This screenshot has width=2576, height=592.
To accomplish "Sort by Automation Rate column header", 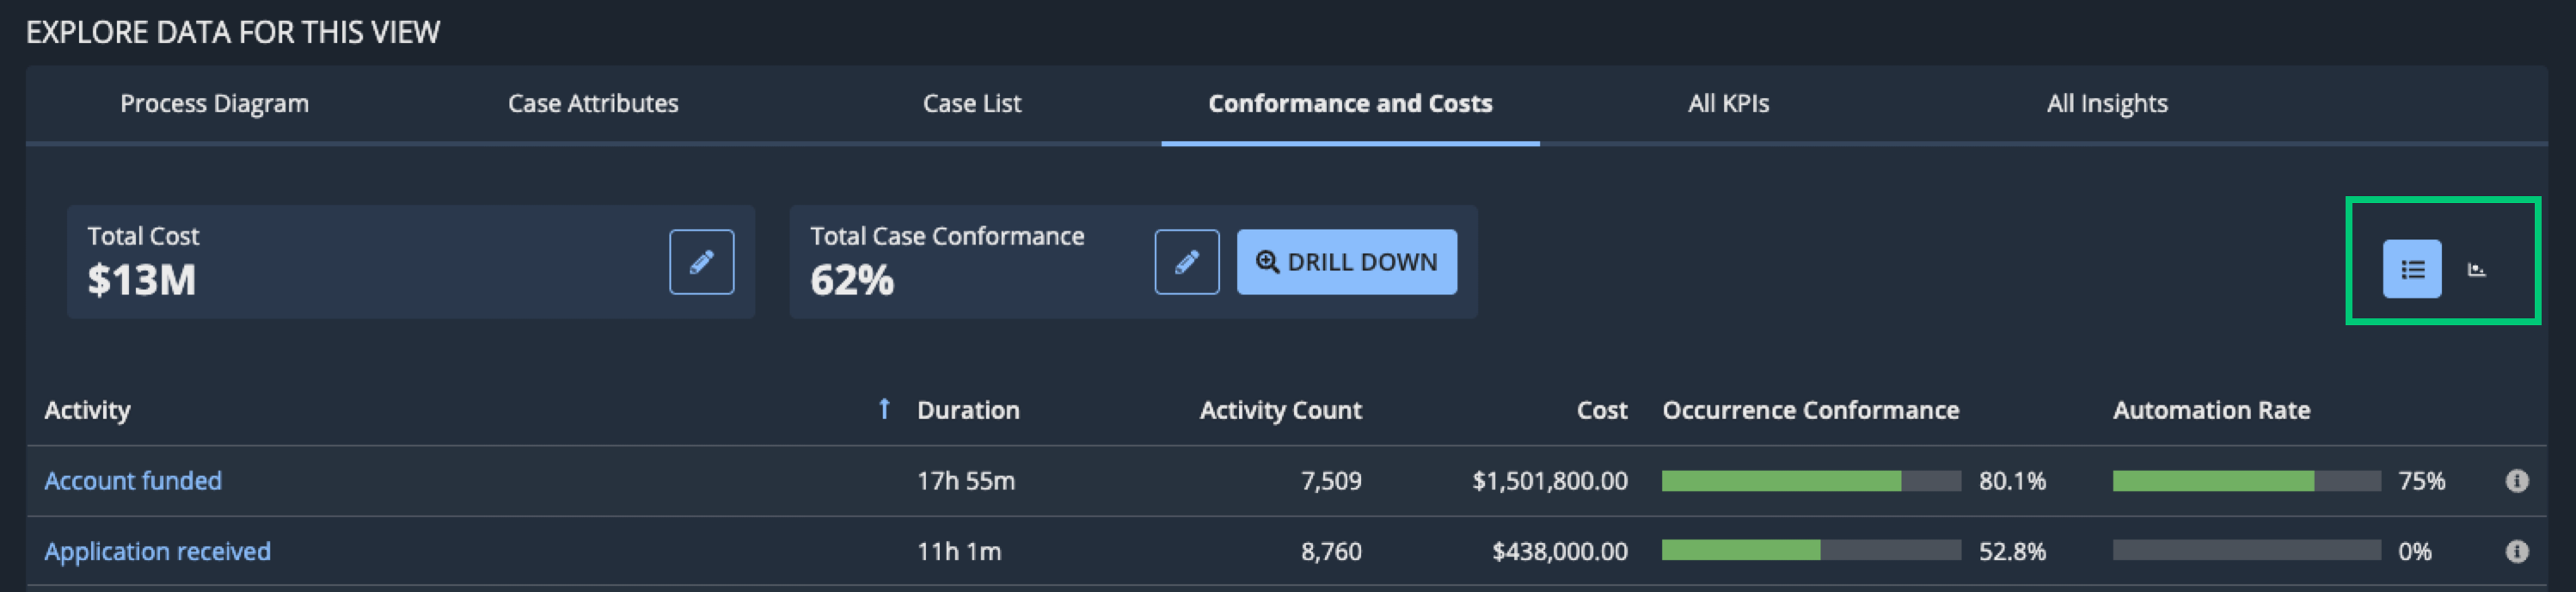I will (x=2211, y=410).
